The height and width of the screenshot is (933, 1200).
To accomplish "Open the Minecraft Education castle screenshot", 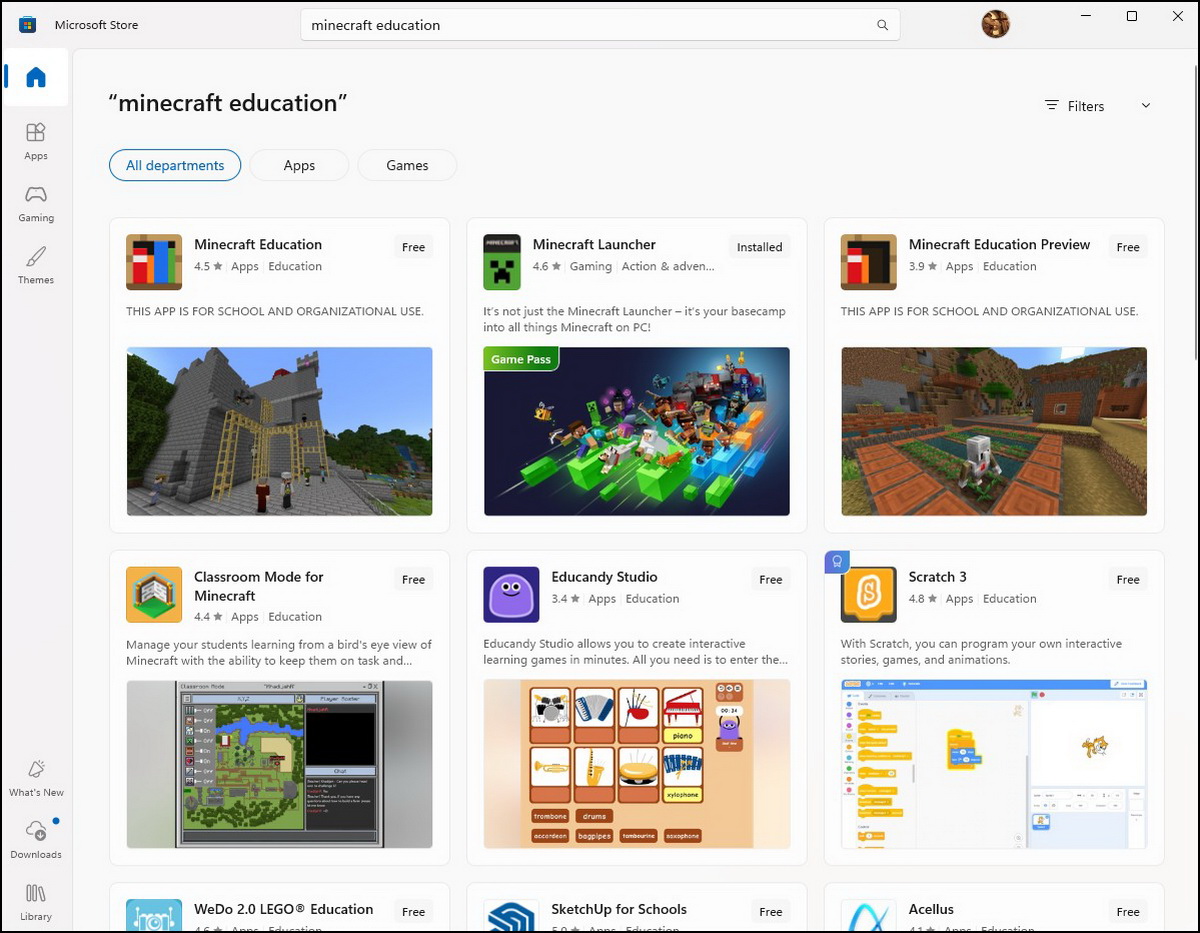I will coord(279,431).
